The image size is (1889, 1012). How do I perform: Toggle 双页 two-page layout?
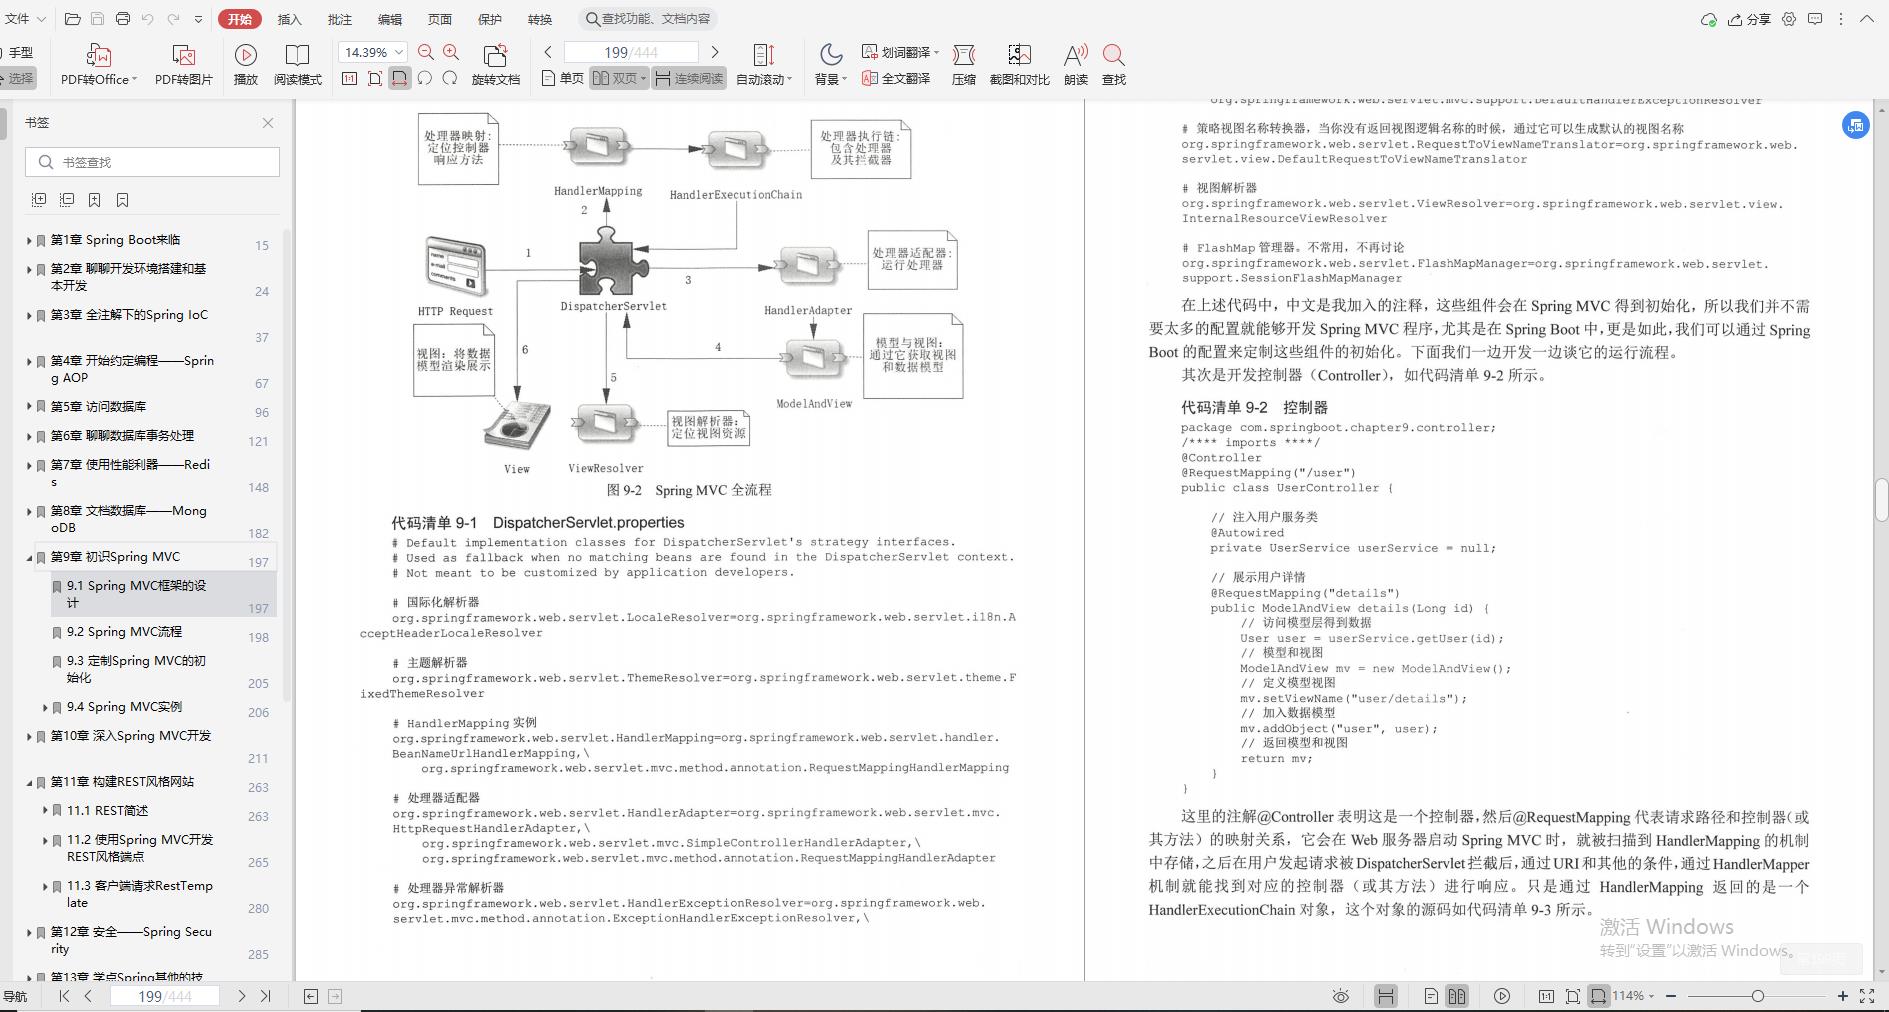point(619,79)
